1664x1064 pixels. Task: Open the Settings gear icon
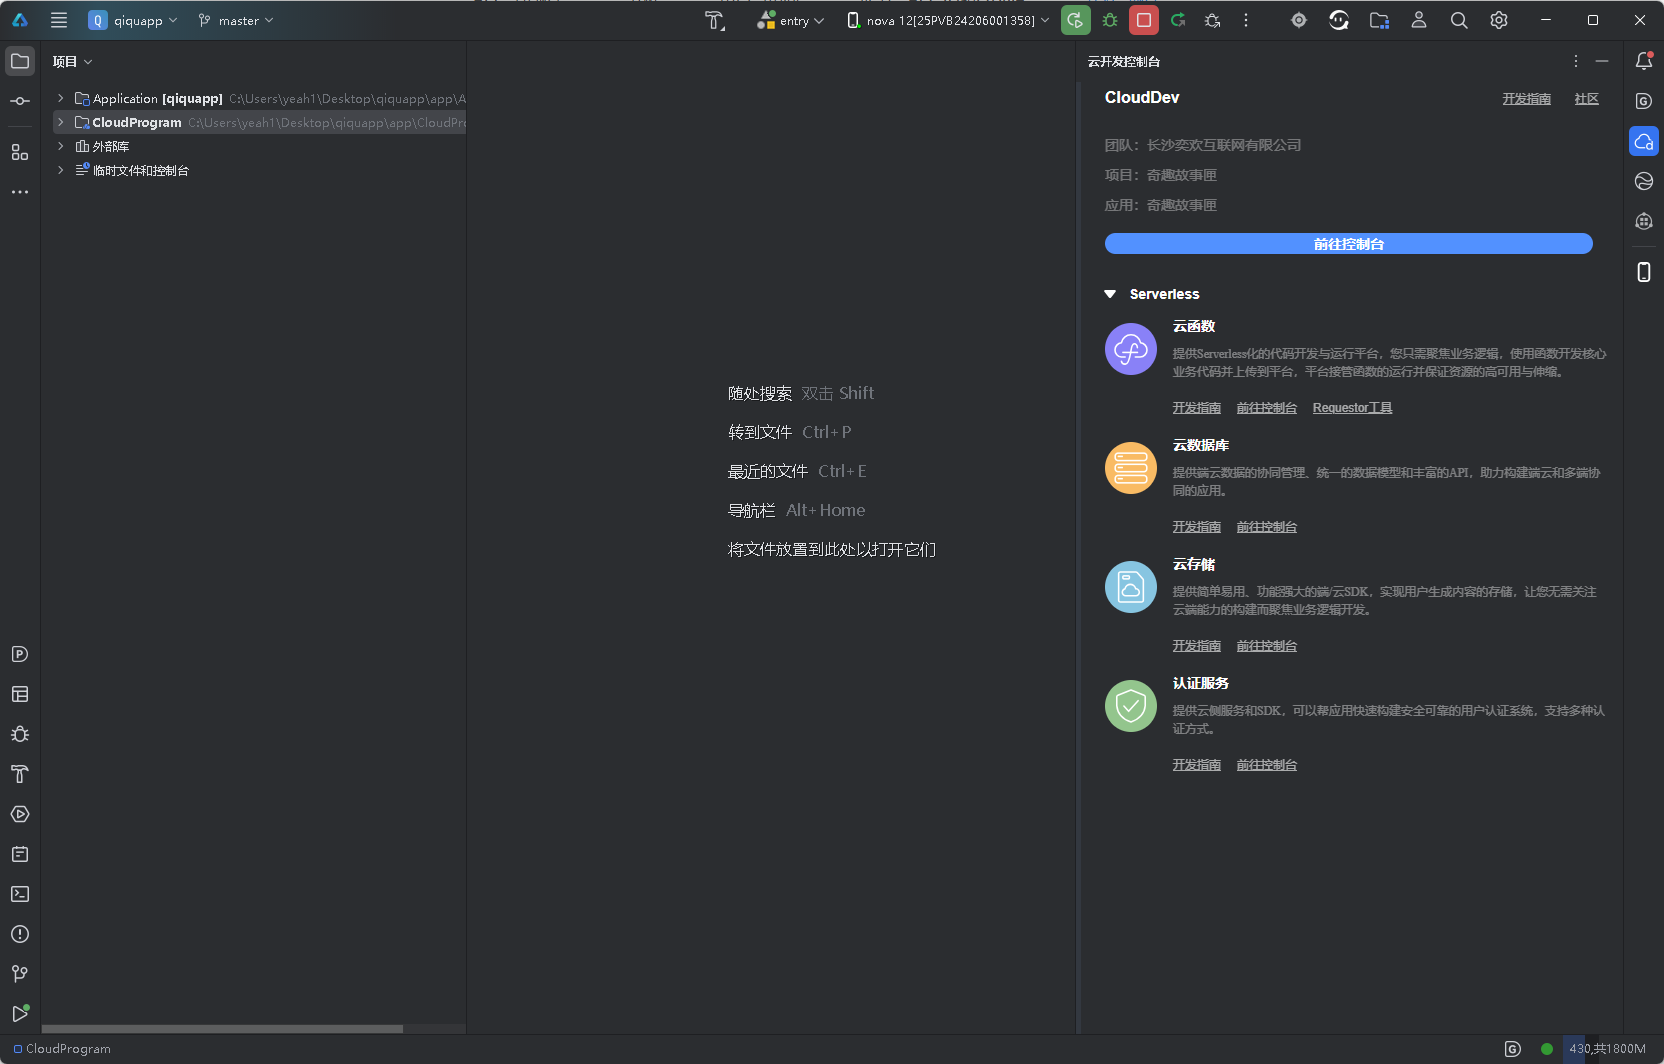1498,20
